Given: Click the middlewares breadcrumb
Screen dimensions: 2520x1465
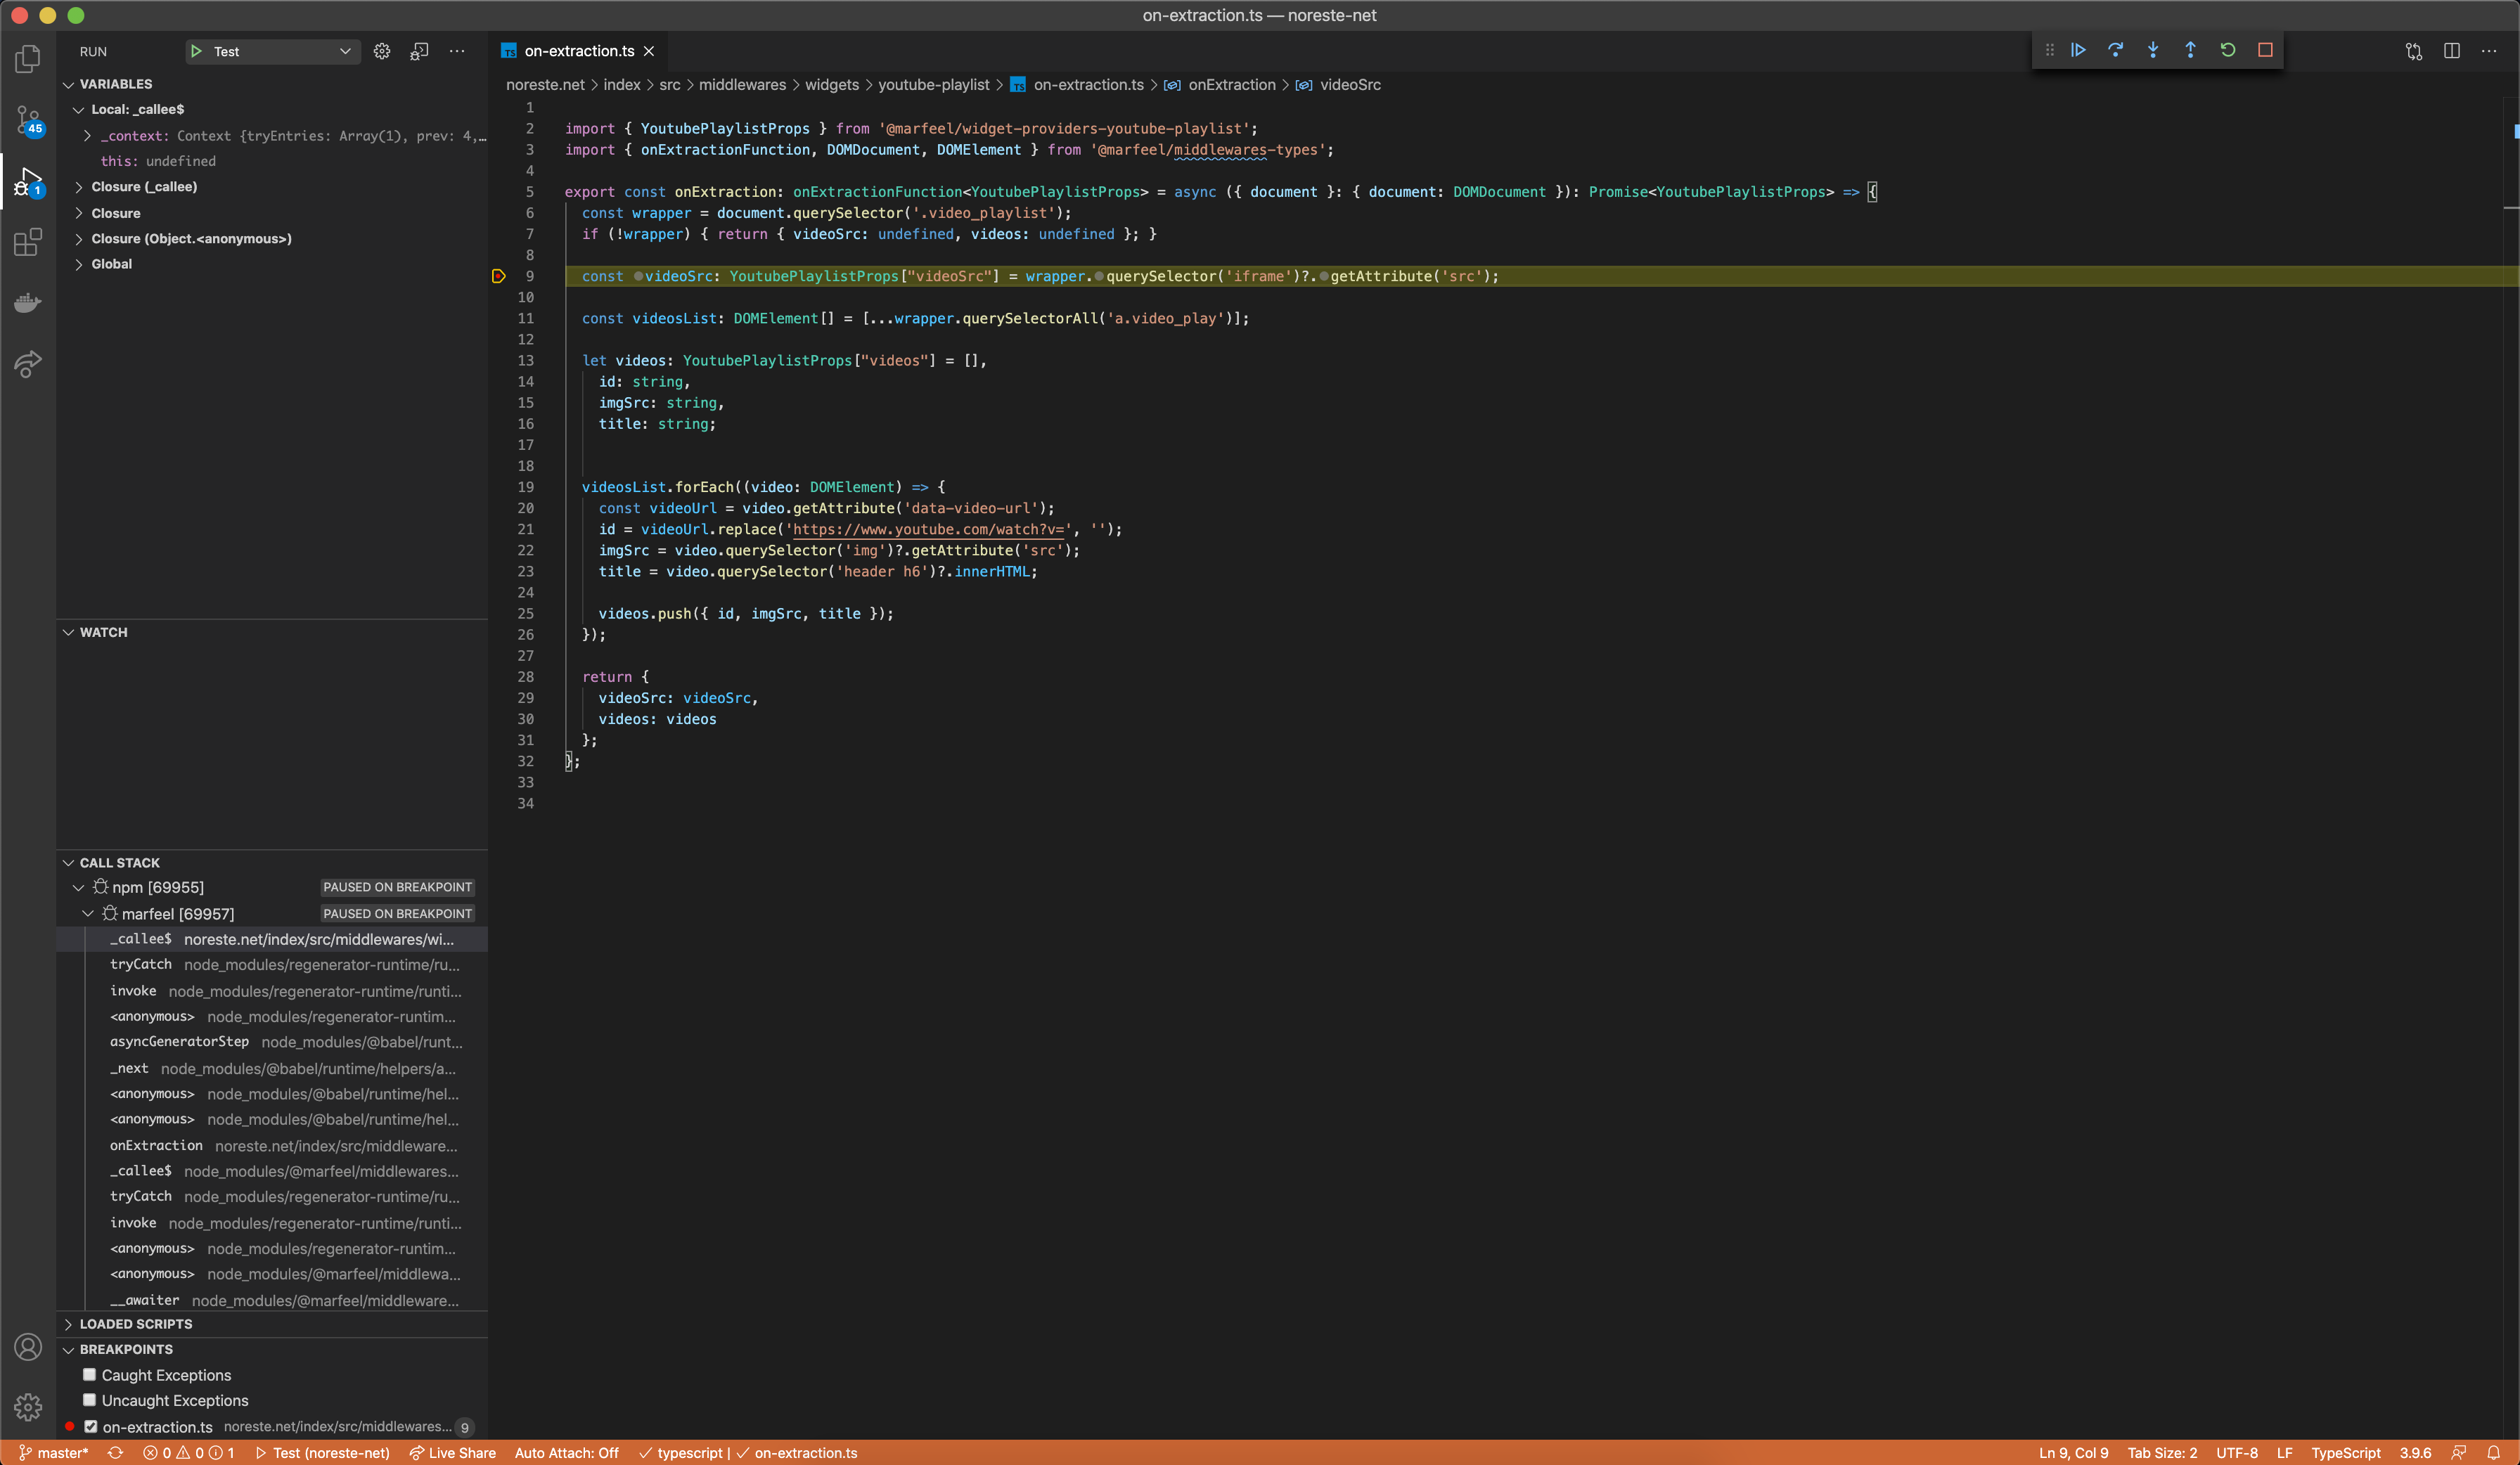Looking at the screenshot, I should (742, 85).
